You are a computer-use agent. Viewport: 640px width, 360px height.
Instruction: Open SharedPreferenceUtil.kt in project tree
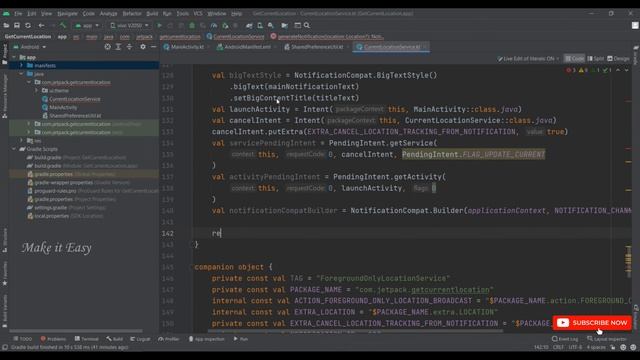(75, 116)
